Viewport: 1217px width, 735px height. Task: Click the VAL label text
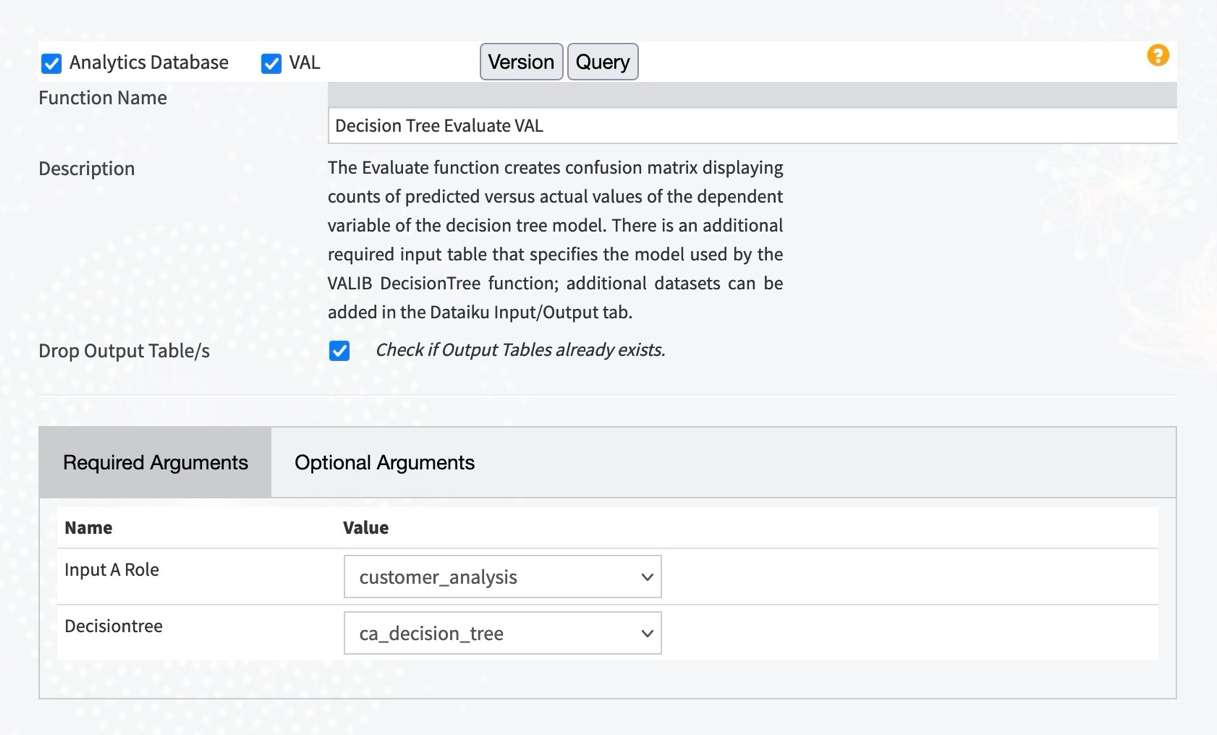coord(304,62)
